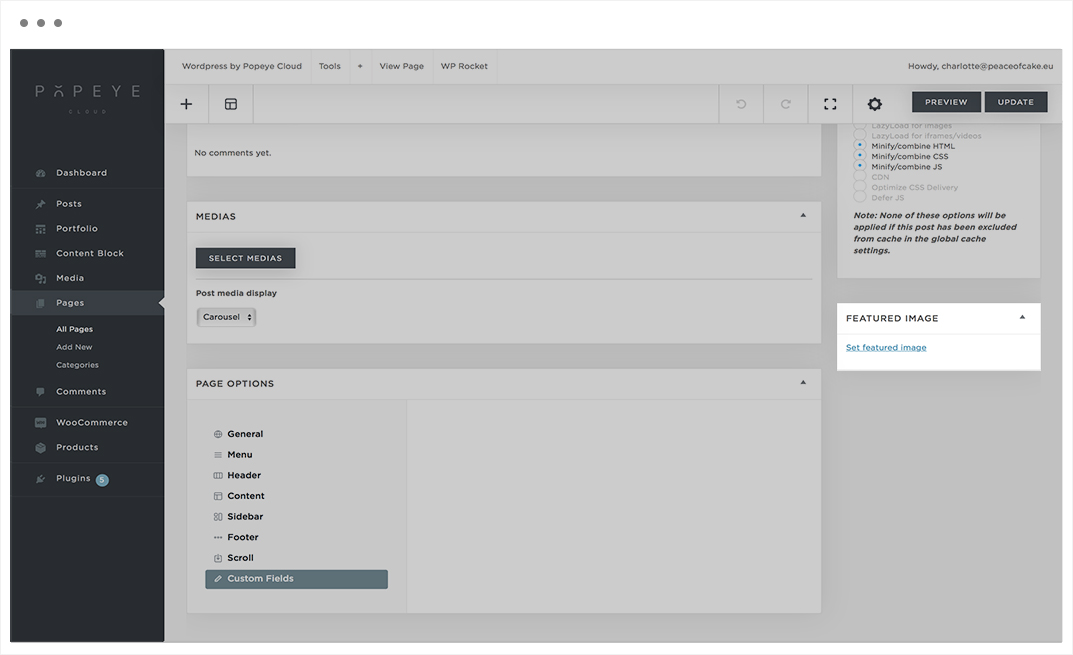
Task: Click the Popeye Cloud logo
Action: [88, 98]
